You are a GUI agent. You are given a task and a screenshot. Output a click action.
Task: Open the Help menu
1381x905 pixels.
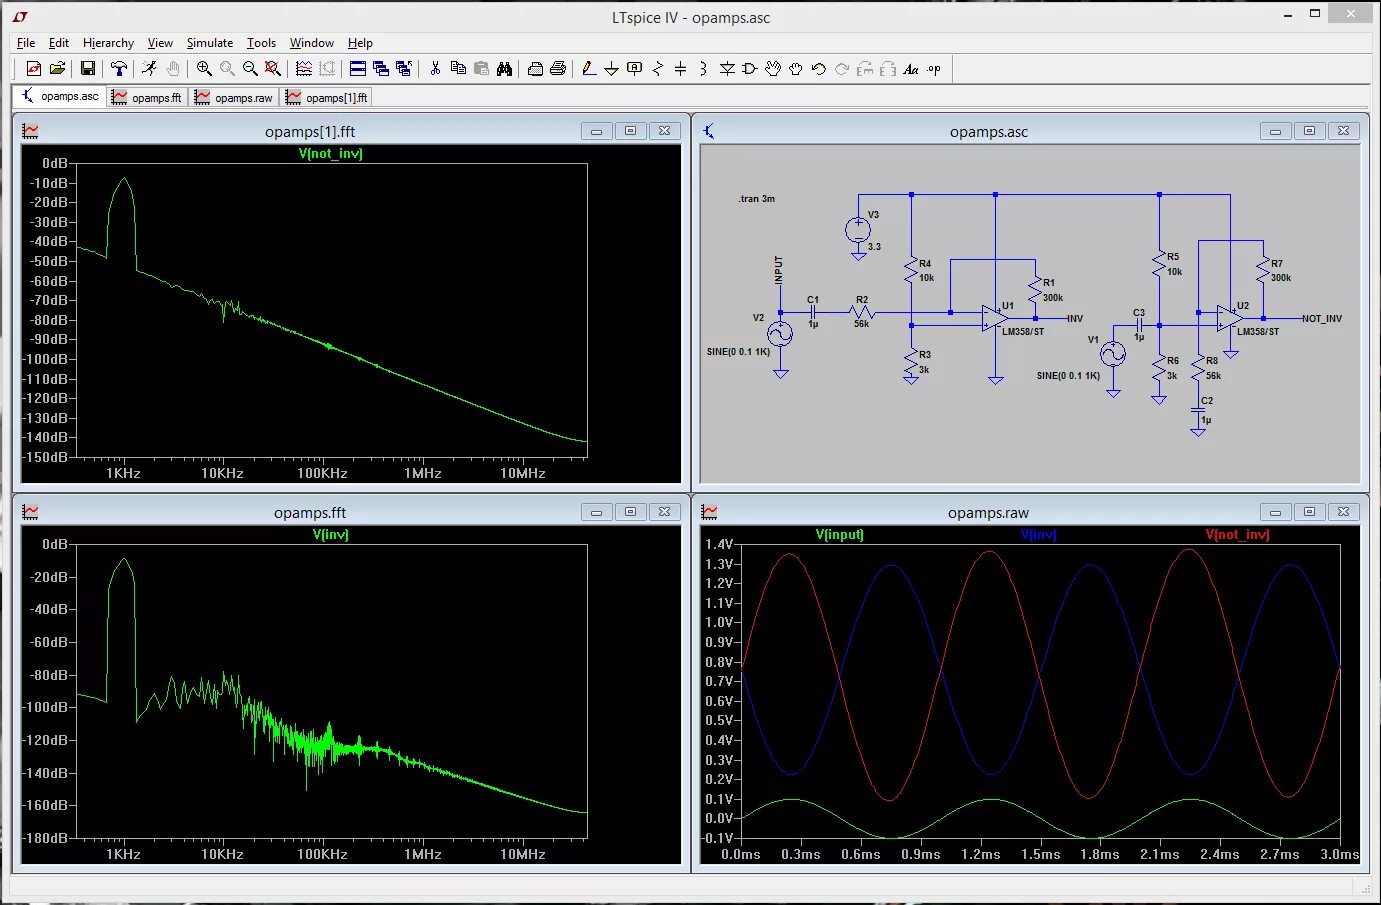click(x=360, y=43)
